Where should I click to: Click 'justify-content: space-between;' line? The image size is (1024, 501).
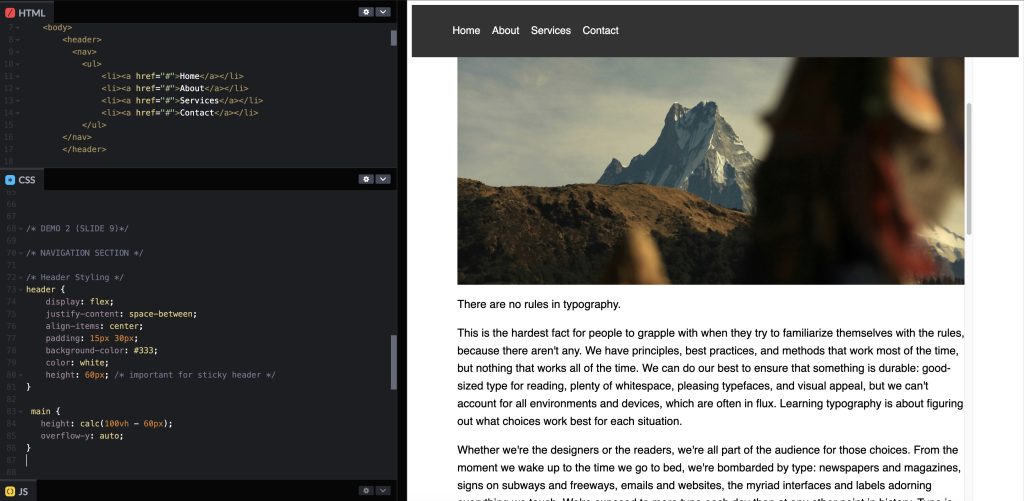tap(121, 314)
